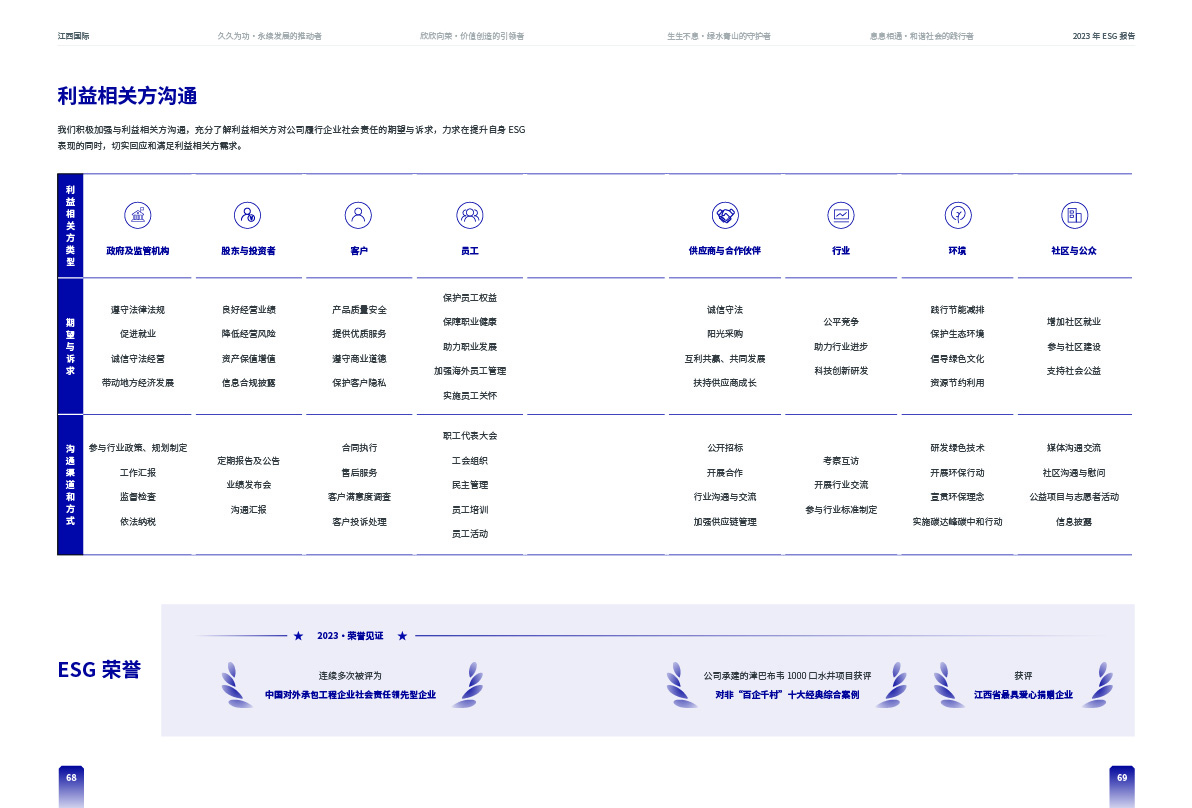The image size is (1192, 808).
Task: Click the 政府及监管机构 building icon
Action: [138, 215]
